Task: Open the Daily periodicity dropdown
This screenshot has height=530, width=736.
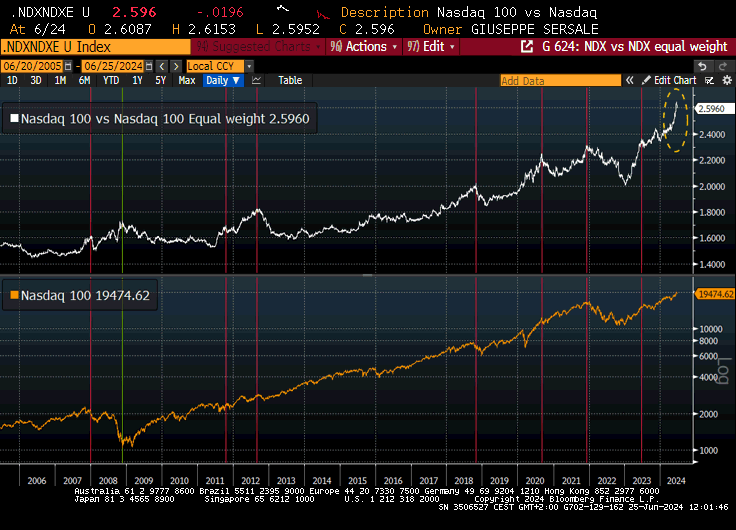Action: pos(223,80)
